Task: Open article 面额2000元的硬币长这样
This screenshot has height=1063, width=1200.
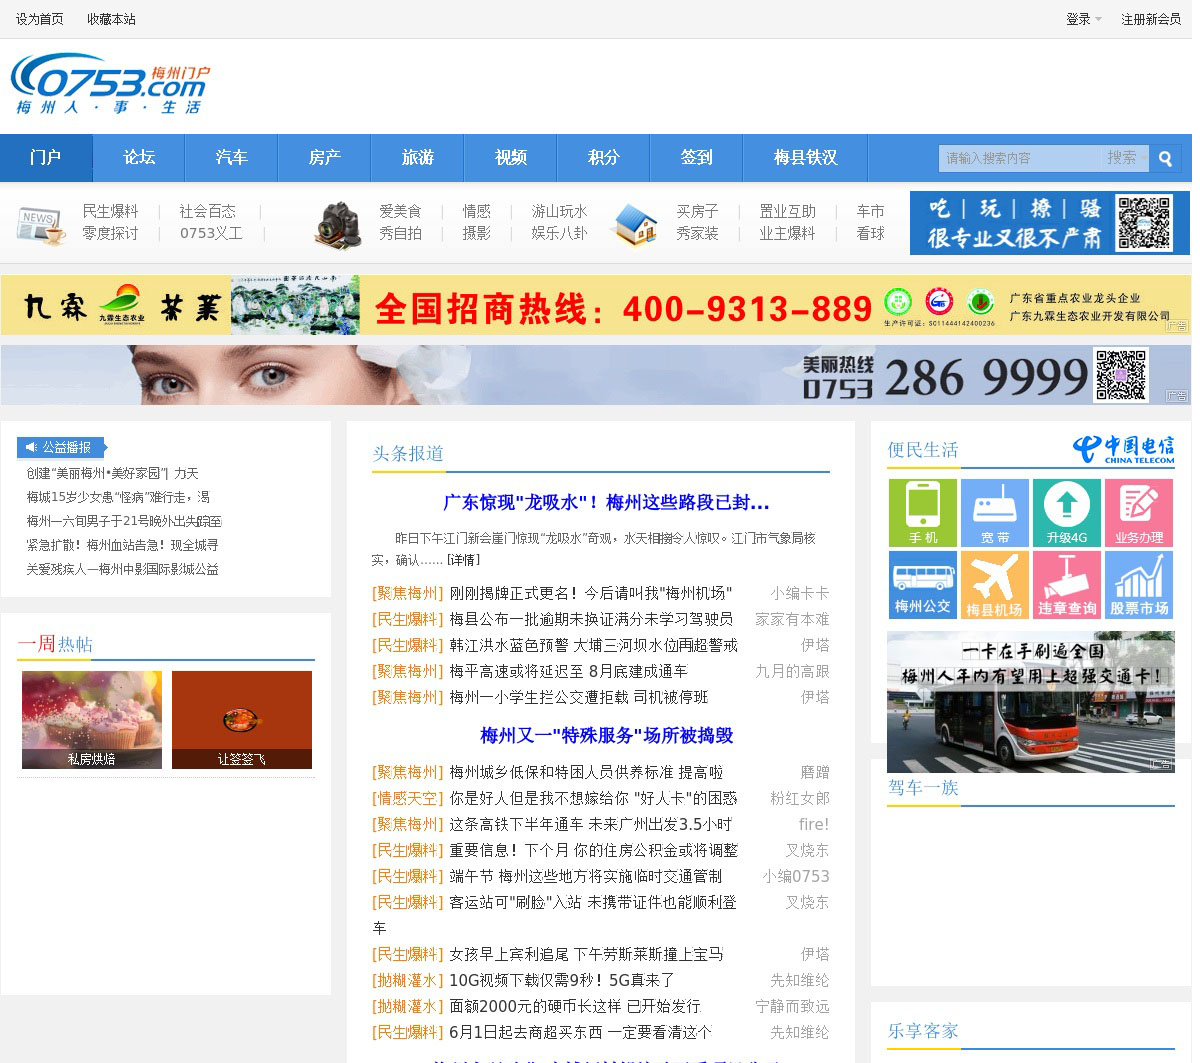Action: point(575,1006)
